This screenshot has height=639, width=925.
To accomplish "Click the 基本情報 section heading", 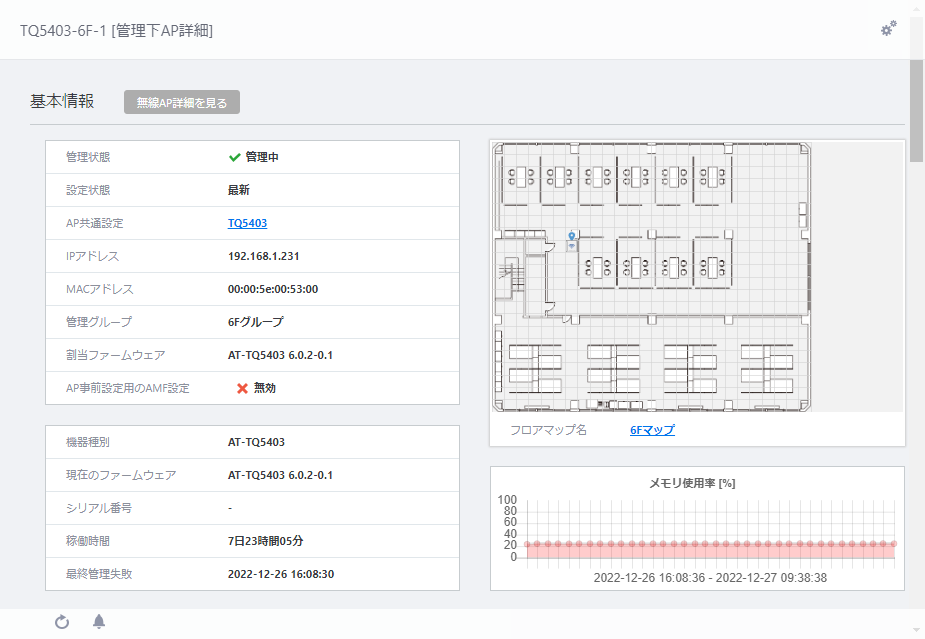I will (62, 101).
